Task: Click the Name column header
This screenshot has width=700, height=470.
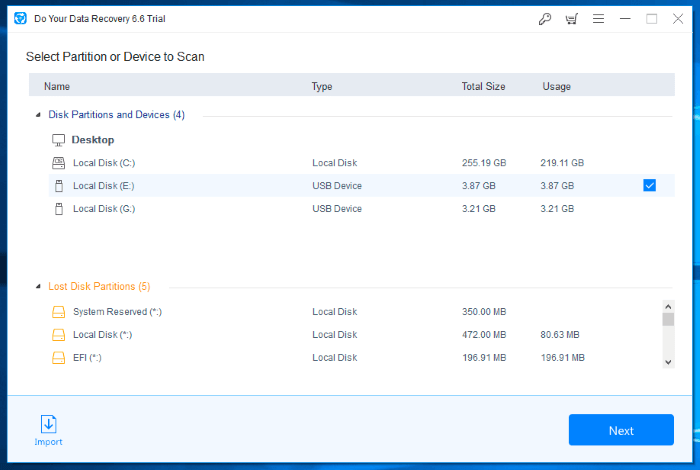Action: [57, 86]
